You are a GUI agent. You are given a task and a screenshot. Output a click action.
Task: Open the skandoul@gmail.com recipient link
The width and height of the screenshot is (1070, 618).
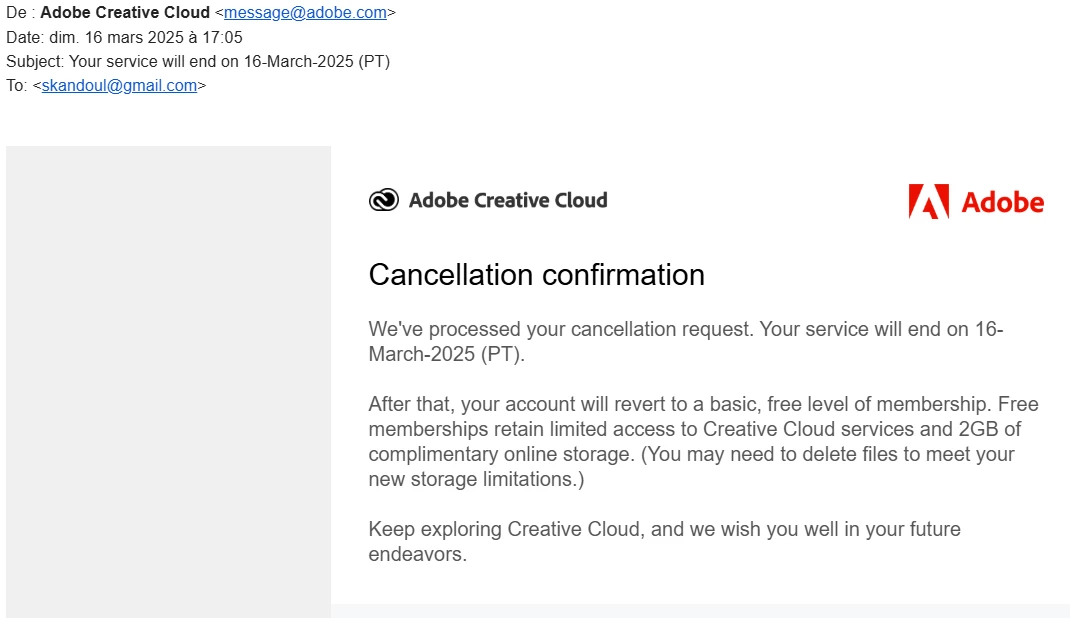point(119,86)
